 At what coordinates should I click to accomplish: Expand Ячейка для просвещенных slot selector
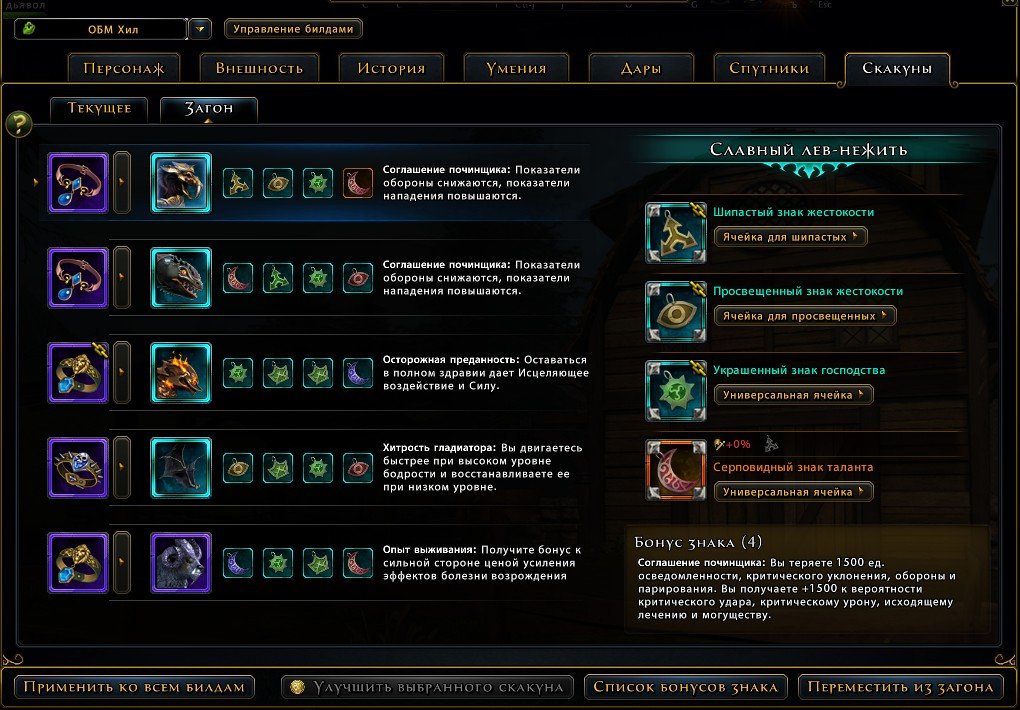click(x=805, y=316)
